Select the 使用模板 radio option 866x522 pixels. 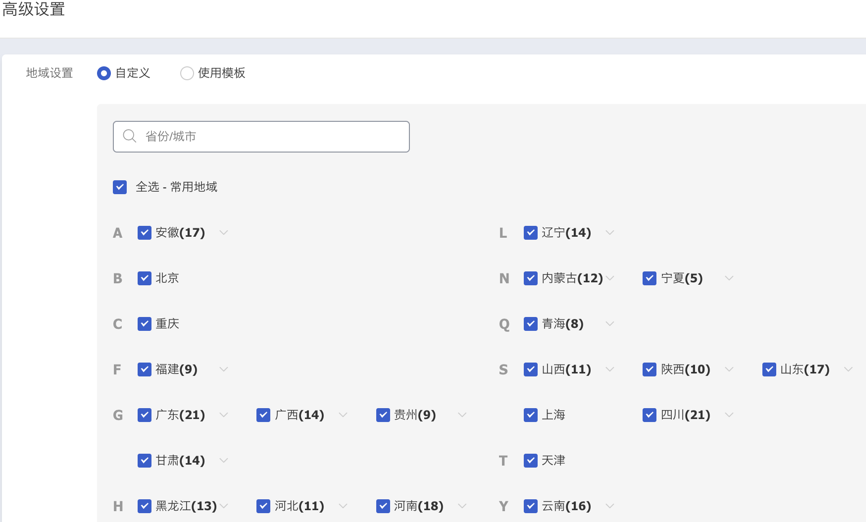click(187, 73)
